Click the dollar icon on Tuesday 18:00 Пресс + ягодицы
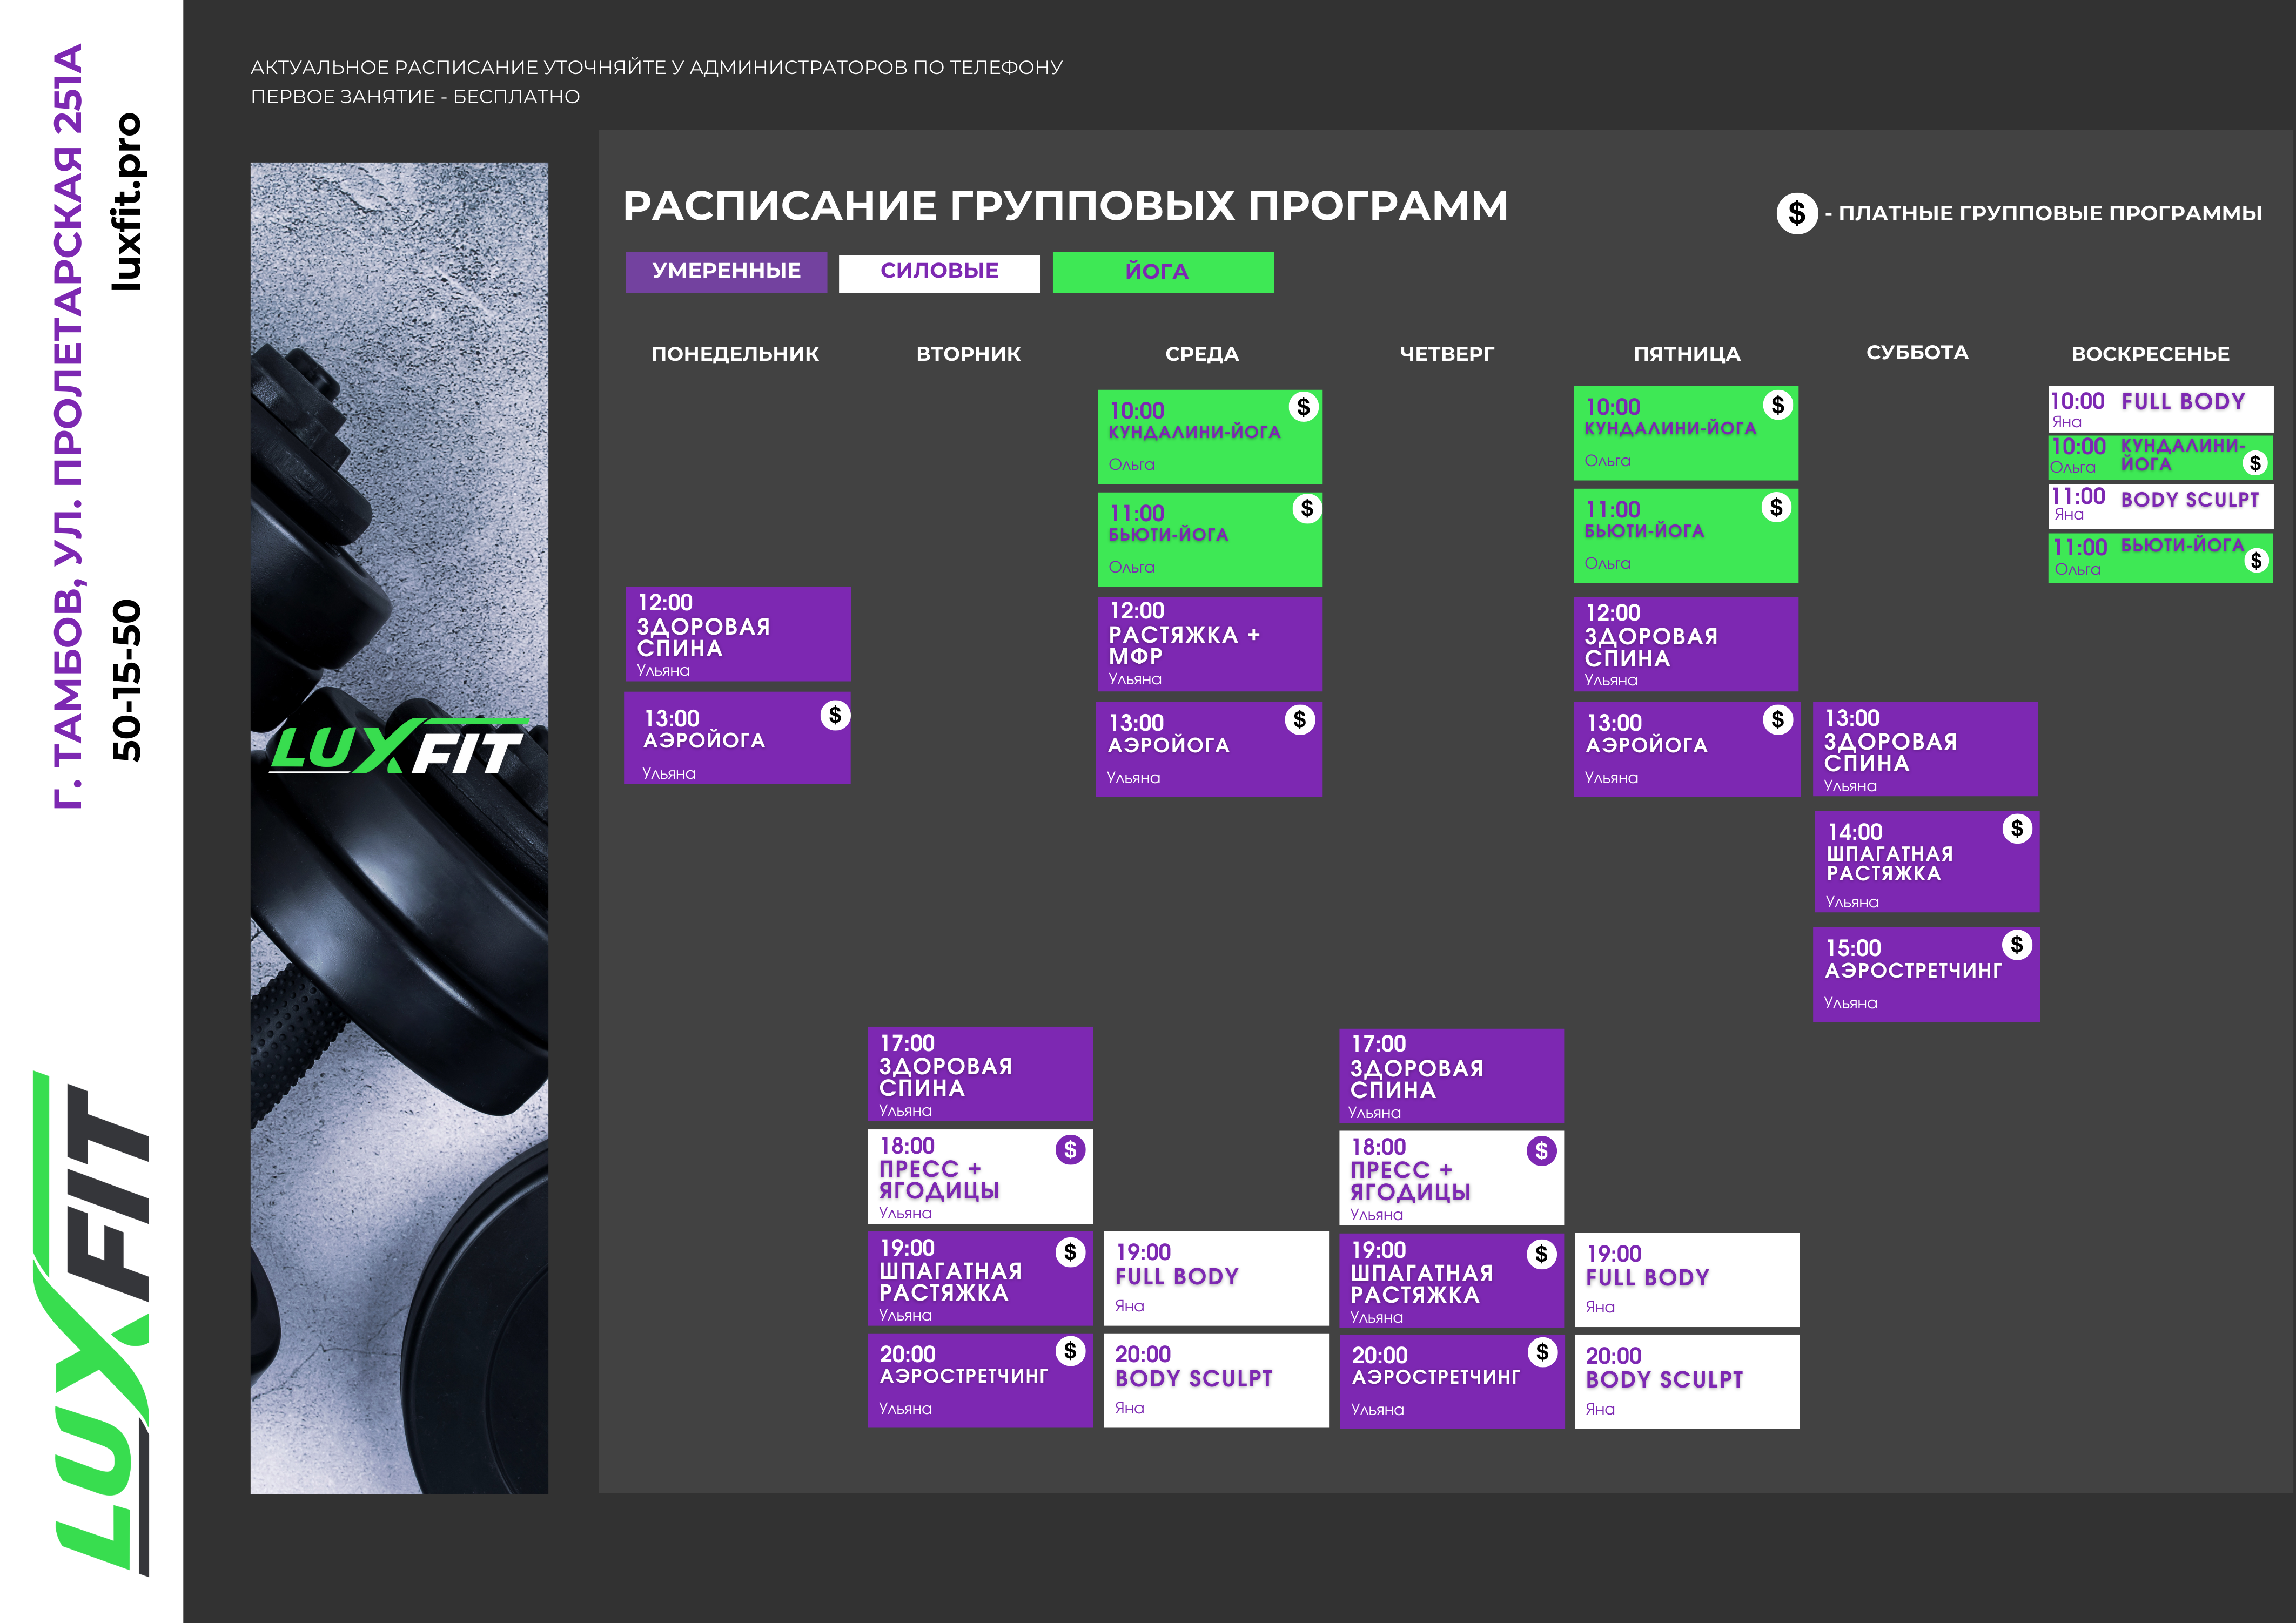 point(1070,1150)
